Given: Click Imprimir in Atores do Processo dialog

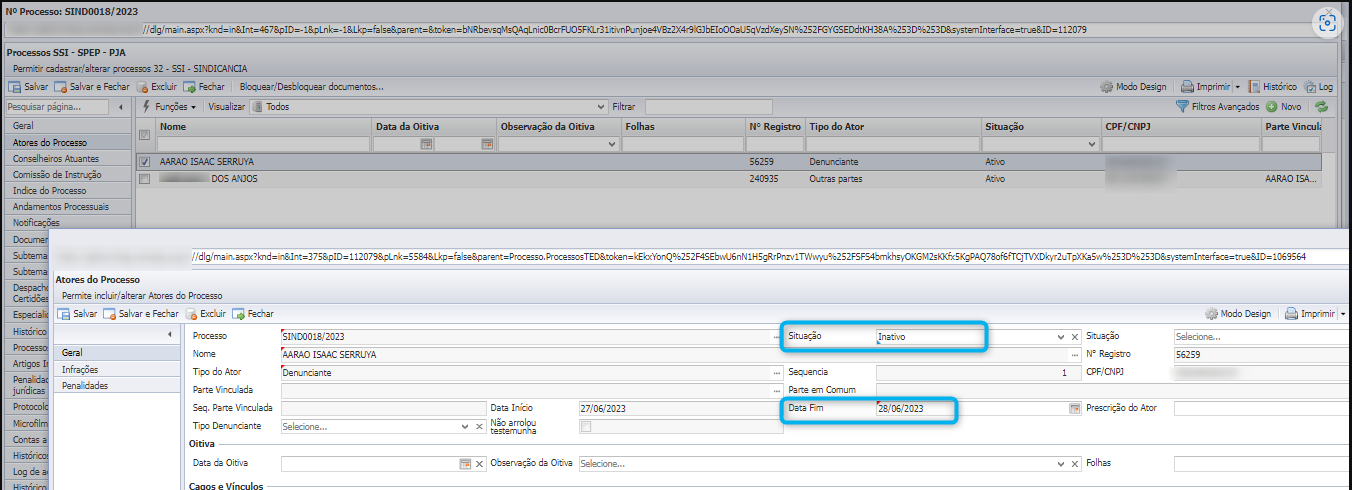Looking at the screenshot, I should 1309,314.
